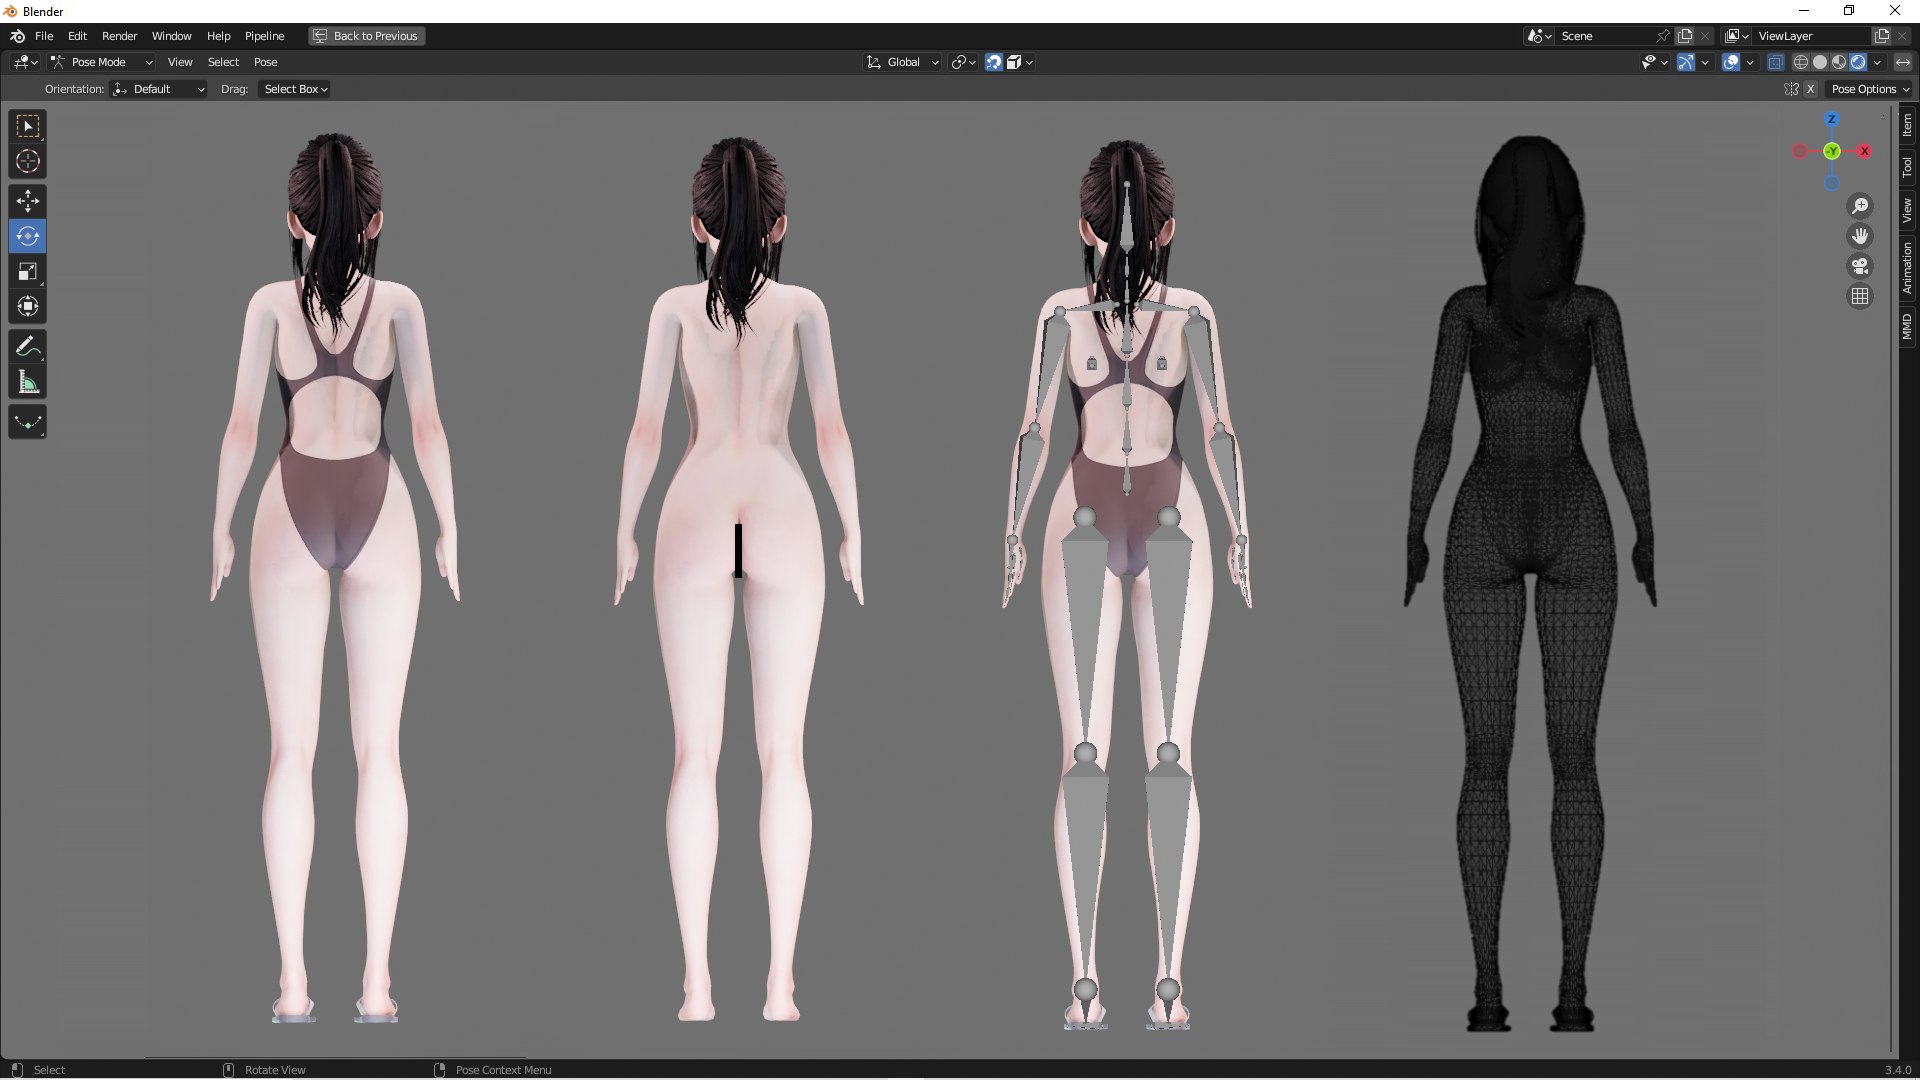Click the red X axis on gizmo
The height and width of the screenshot is (1080, 1920).
[x=1864, y=151]
